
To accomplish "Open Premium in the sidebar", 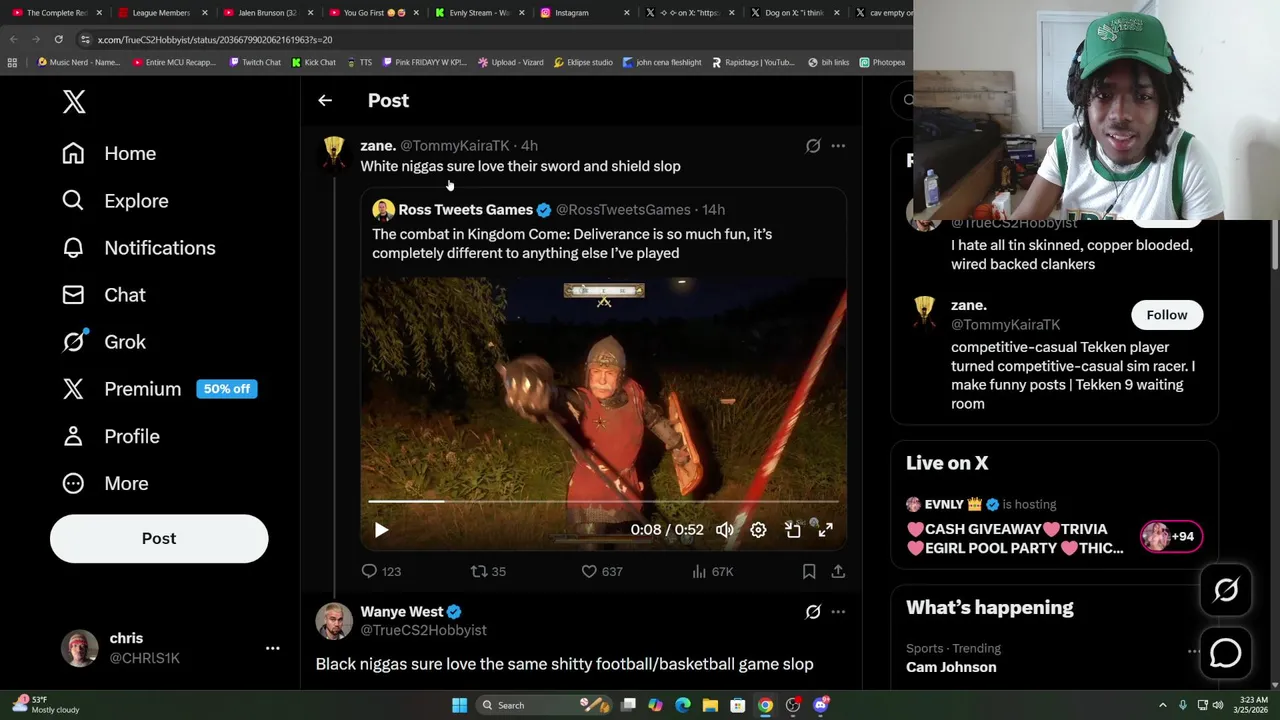I will (x=159, y=389).
